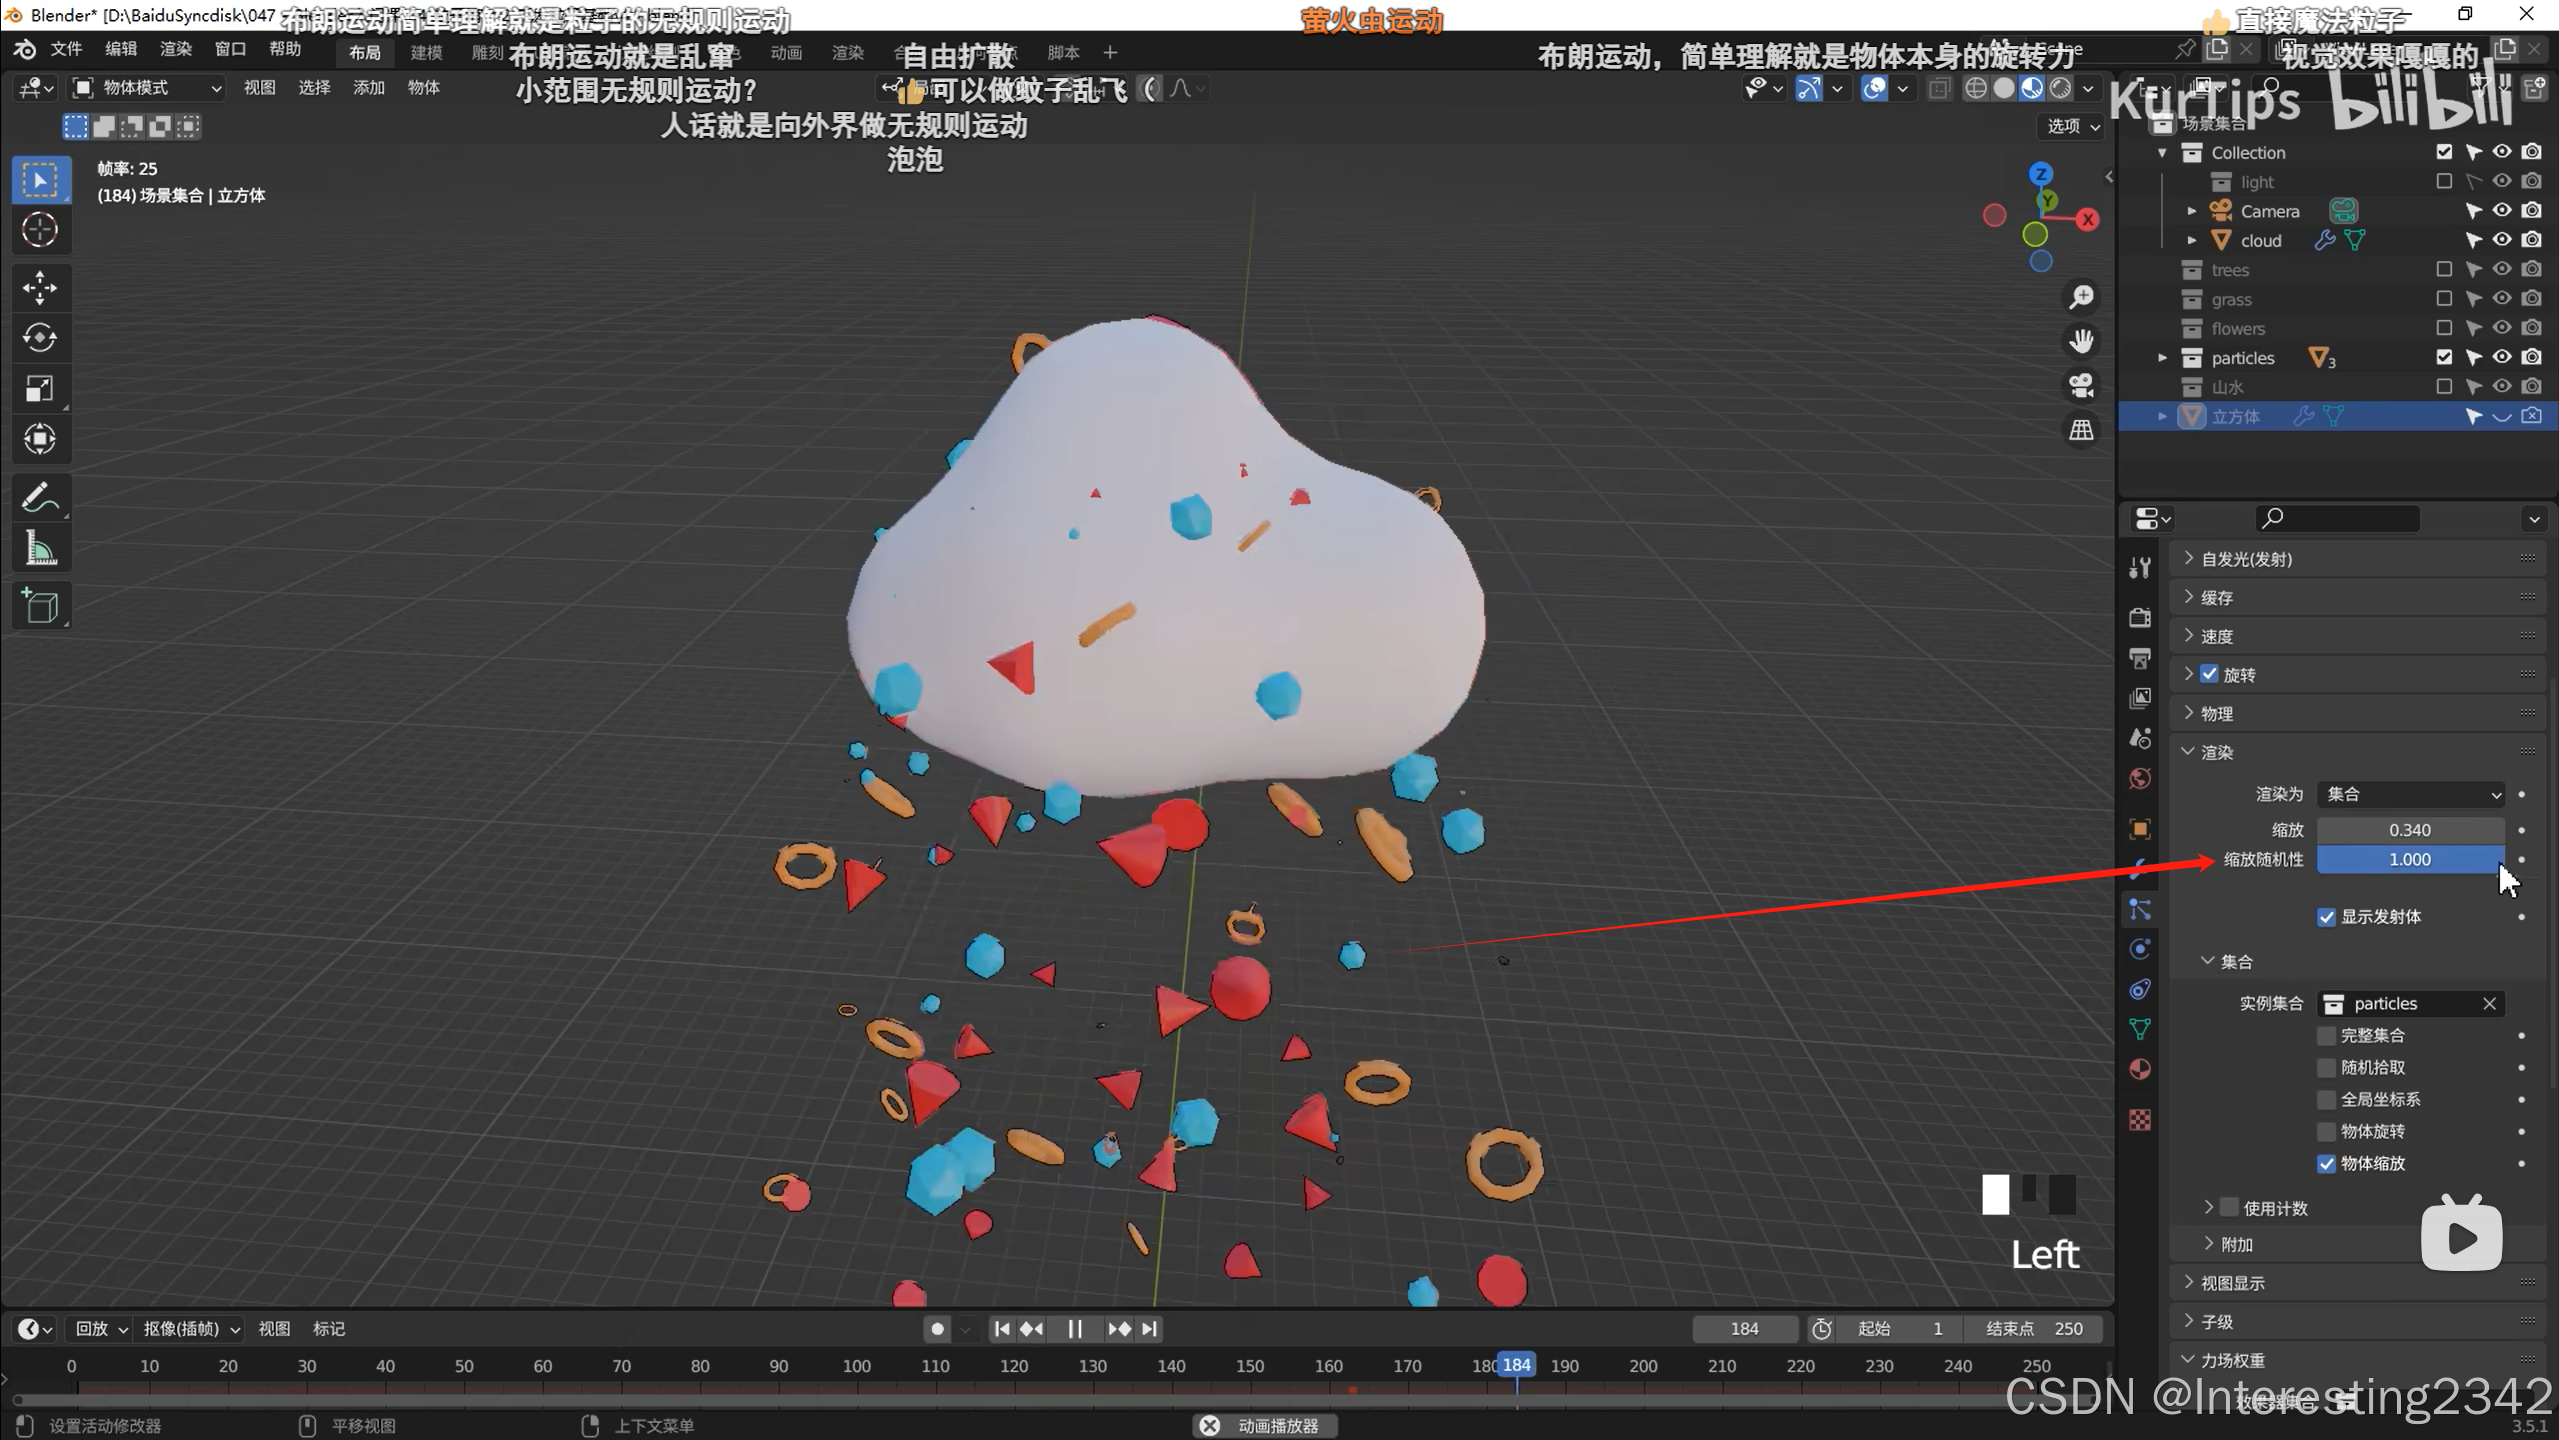Switch to the 建模 workspace tab
Viewport: 2559px width, 1440px height.
(426, 52)
